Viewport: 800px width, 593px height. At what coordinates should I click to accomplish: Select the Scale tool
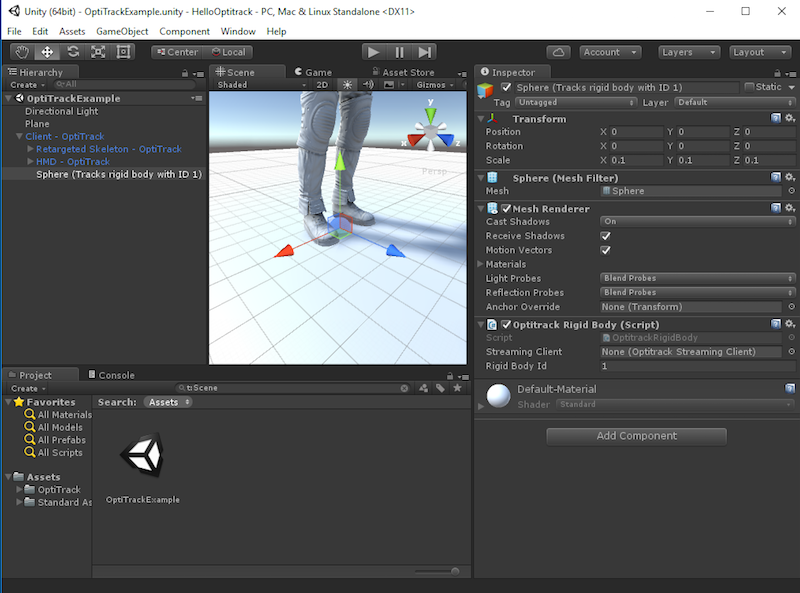pyautogui.click(x=98, y=52)
